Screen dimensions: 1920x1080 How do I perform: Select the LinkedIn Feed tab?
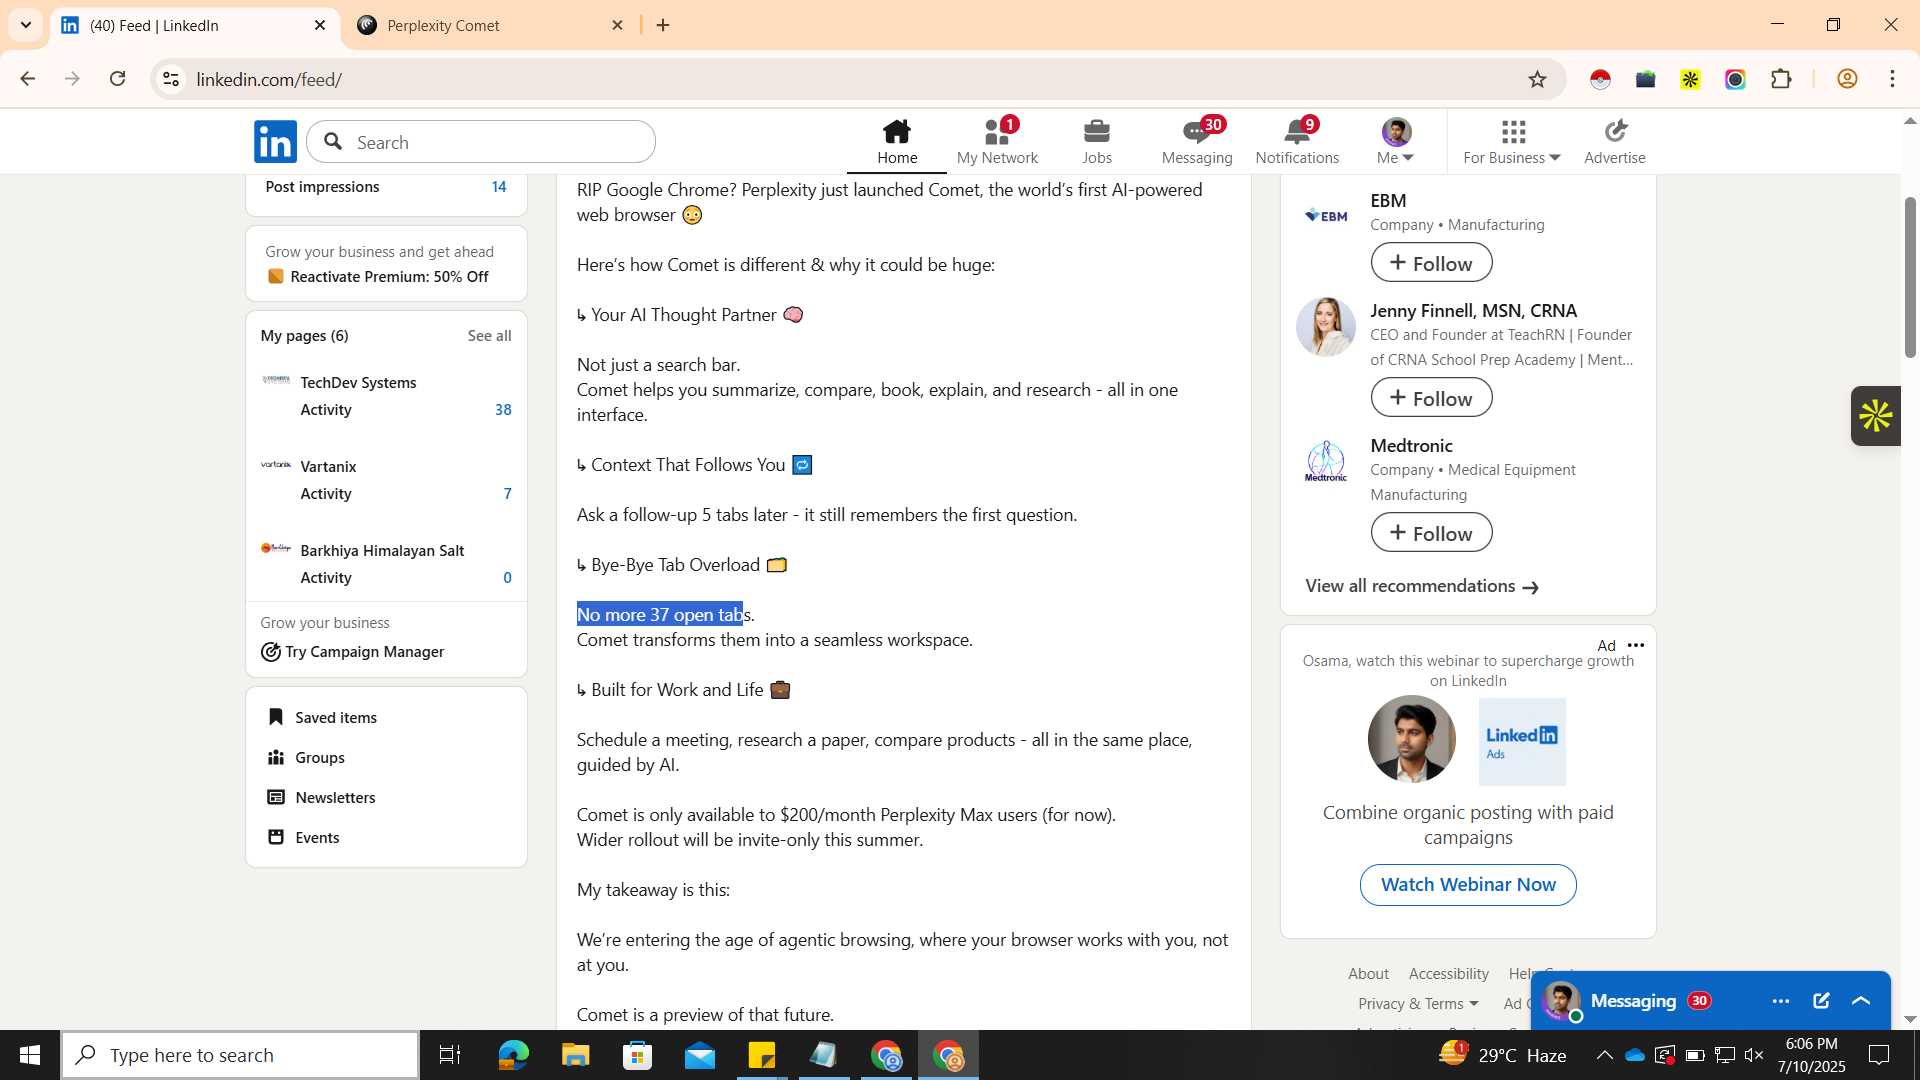coord(193,25)
